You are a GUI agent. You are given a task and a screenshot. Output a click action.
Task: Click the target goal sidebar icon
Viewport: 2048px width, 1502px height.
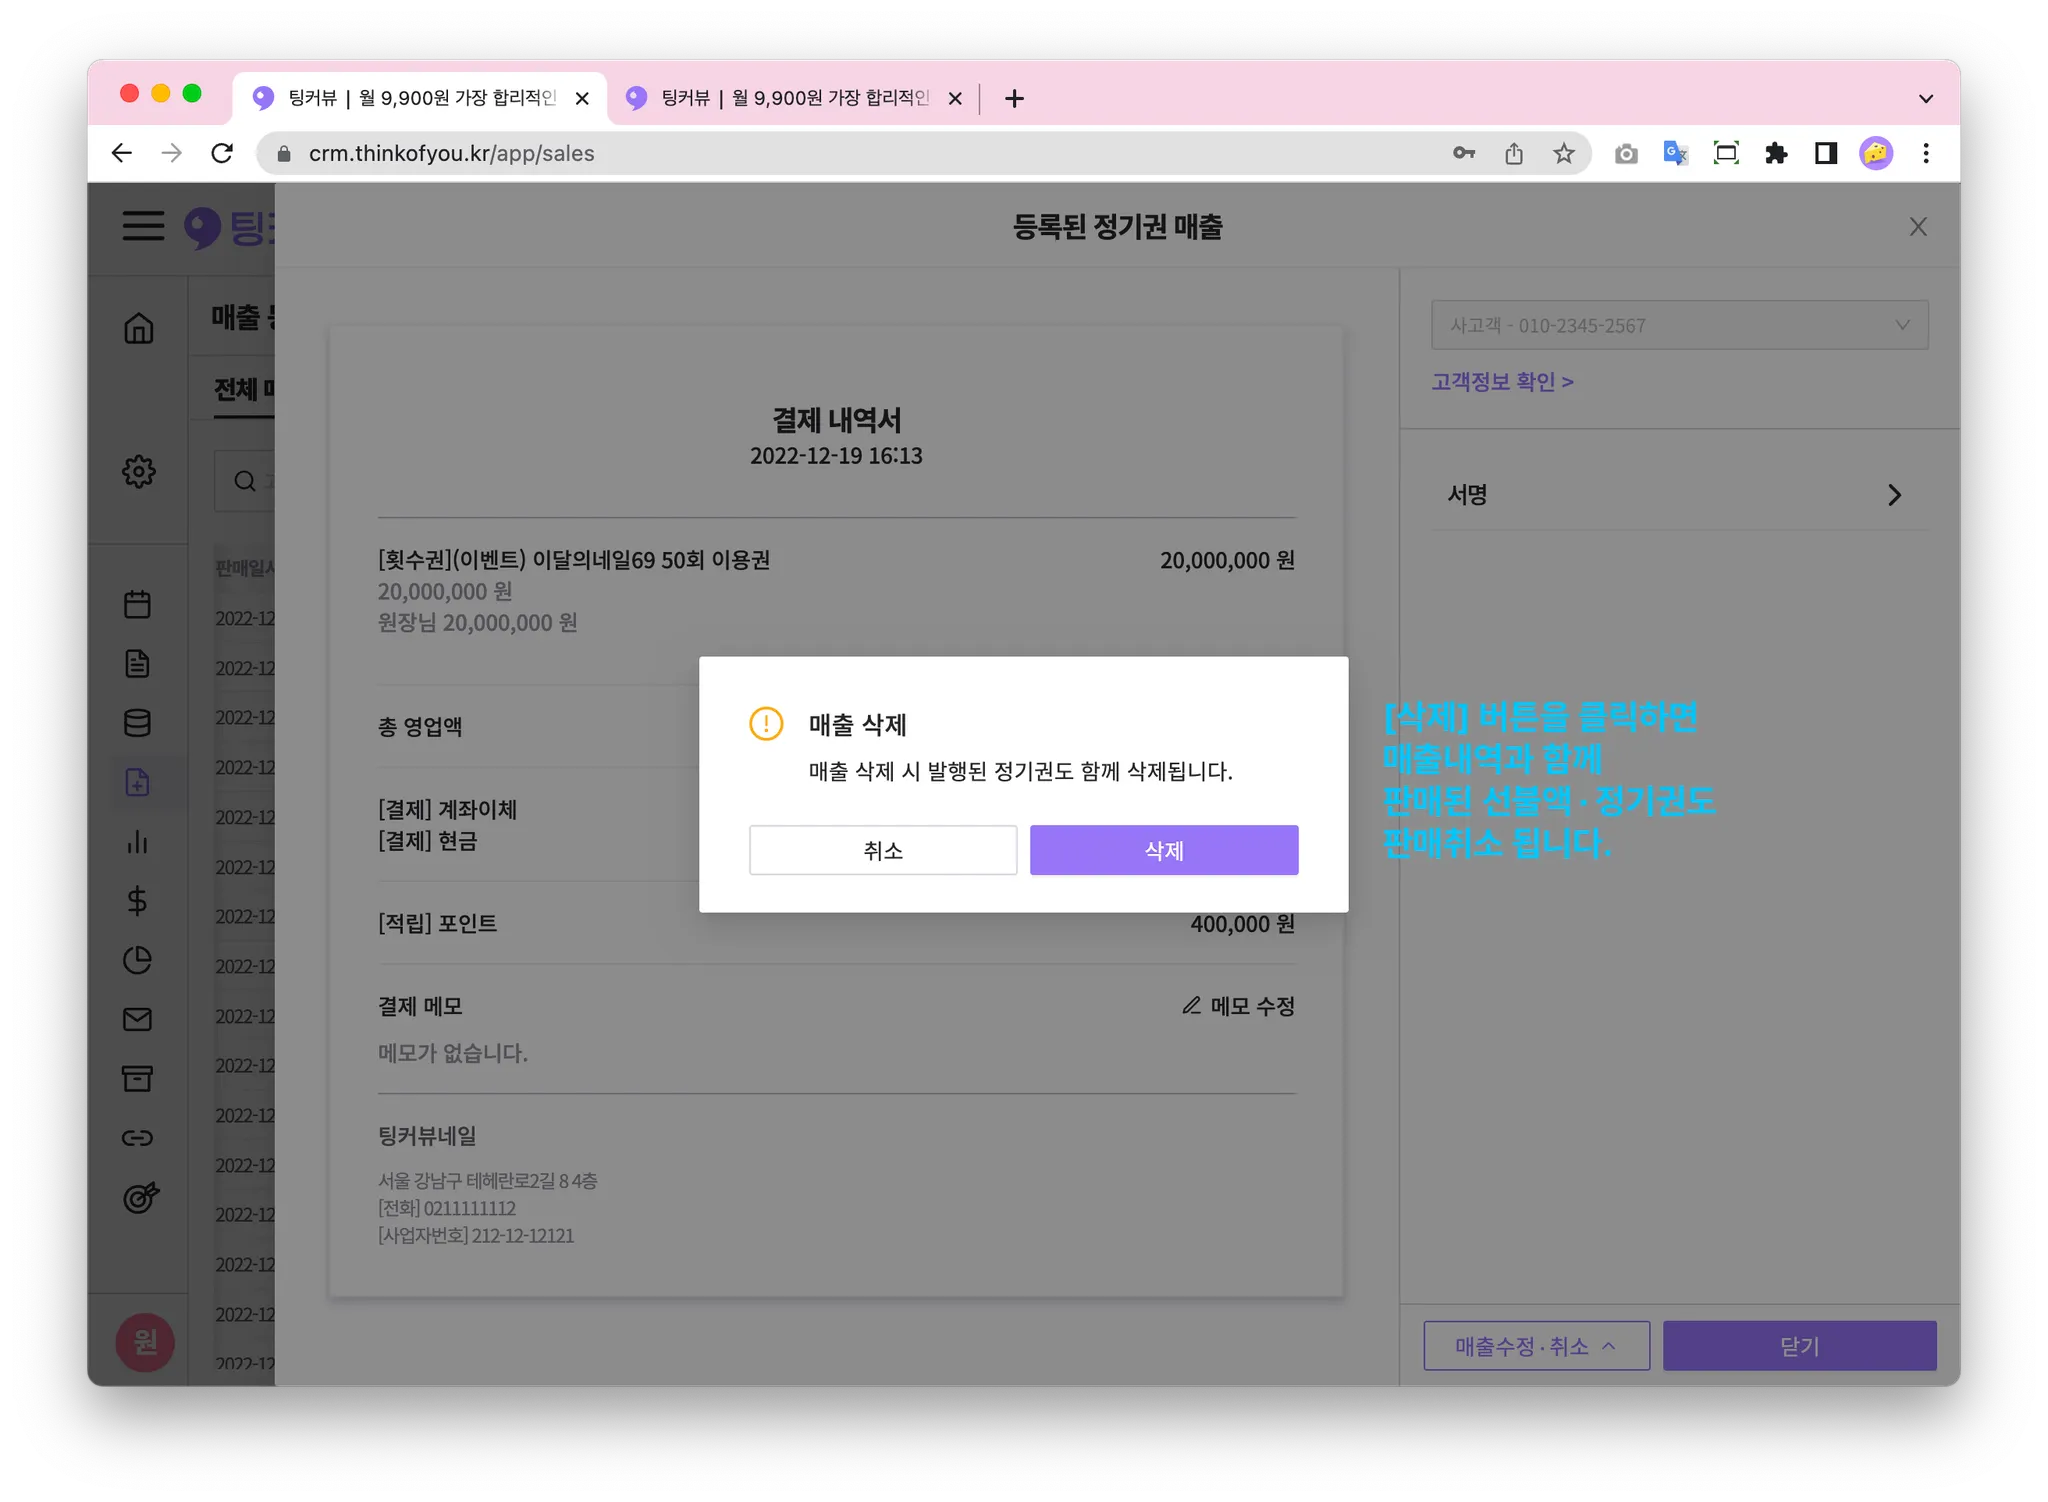point(139,1197)
